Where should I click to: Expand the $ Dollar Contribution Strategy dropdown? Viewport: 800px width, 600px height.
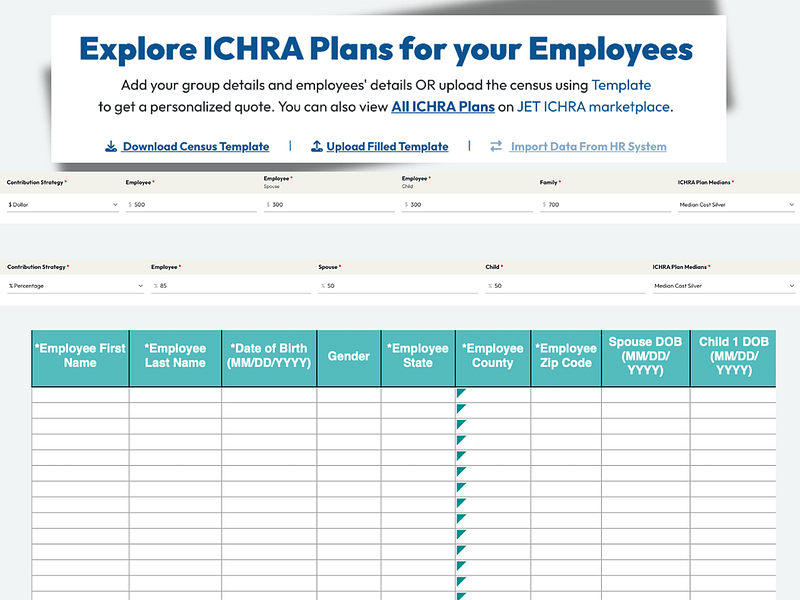(x=62, y=204)
